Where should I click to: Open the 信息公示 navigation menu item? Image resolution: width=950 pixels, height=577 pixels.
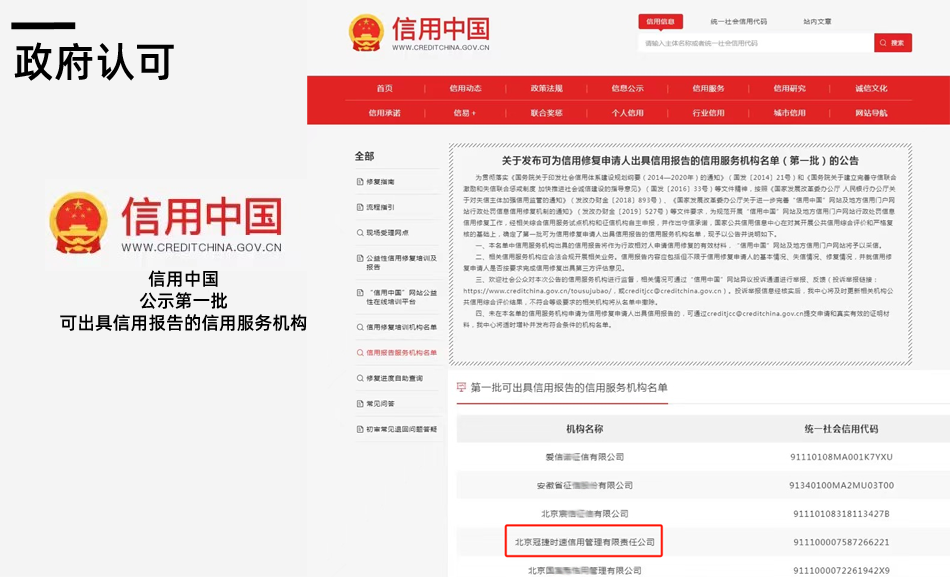pyautogui.click(x=627, y=88)
